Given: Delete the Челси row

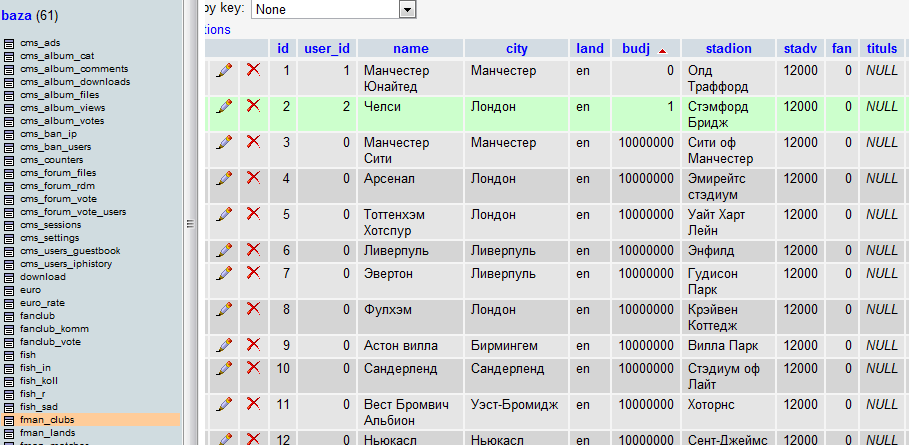Looking at the screenshot, I should click(253, 105).
